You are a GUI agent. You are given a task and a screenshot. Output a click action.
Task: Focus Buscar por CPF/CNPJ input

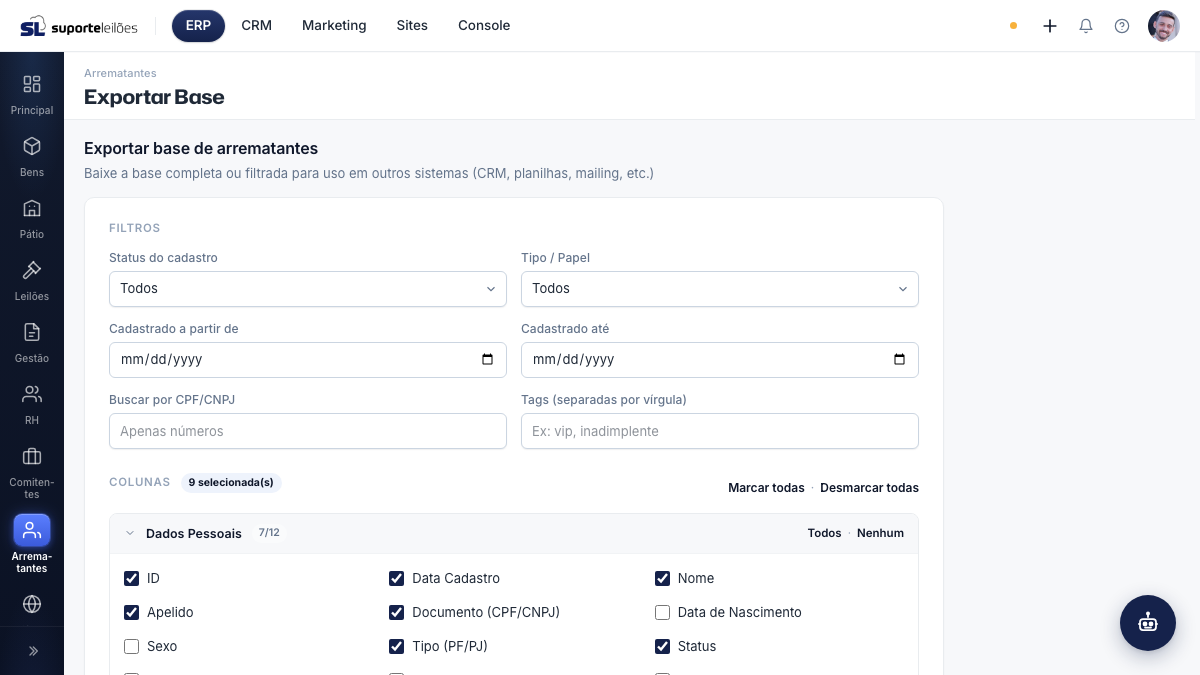(x=308, y=431)
